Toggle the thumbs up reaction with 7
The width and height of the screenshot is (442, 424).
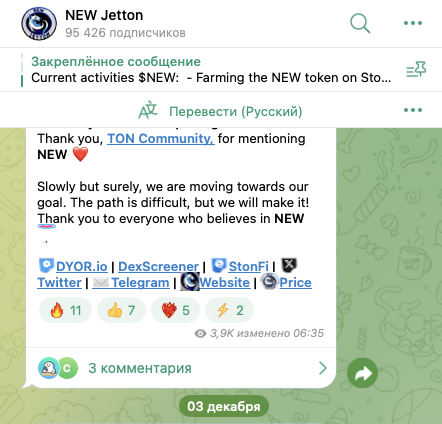click(x=121, y=310)
